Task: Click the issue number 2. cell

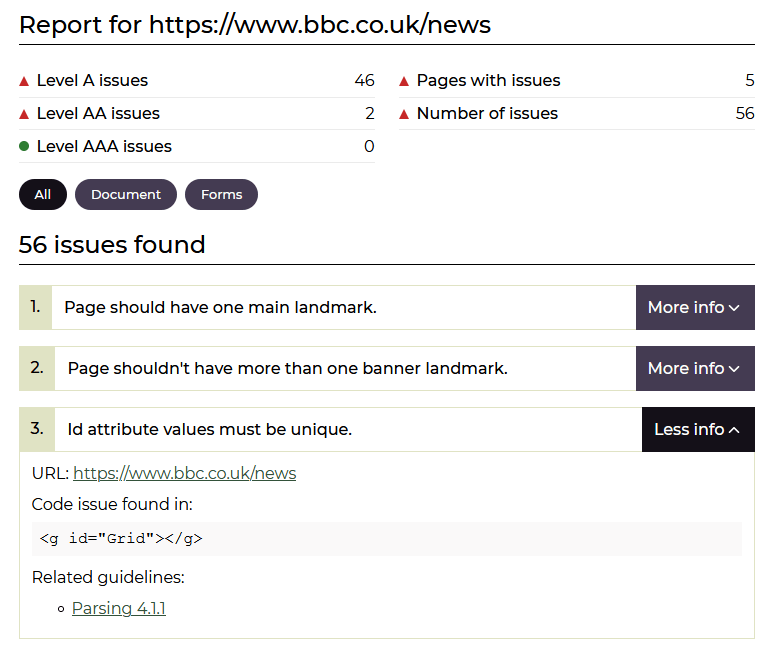Action: (x=37, y=368)
